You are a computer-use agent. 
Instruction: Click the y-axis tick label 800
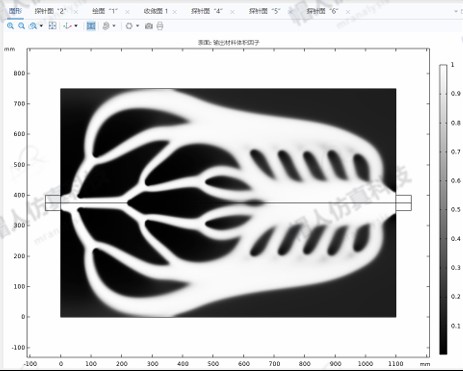tap(19, 73)
